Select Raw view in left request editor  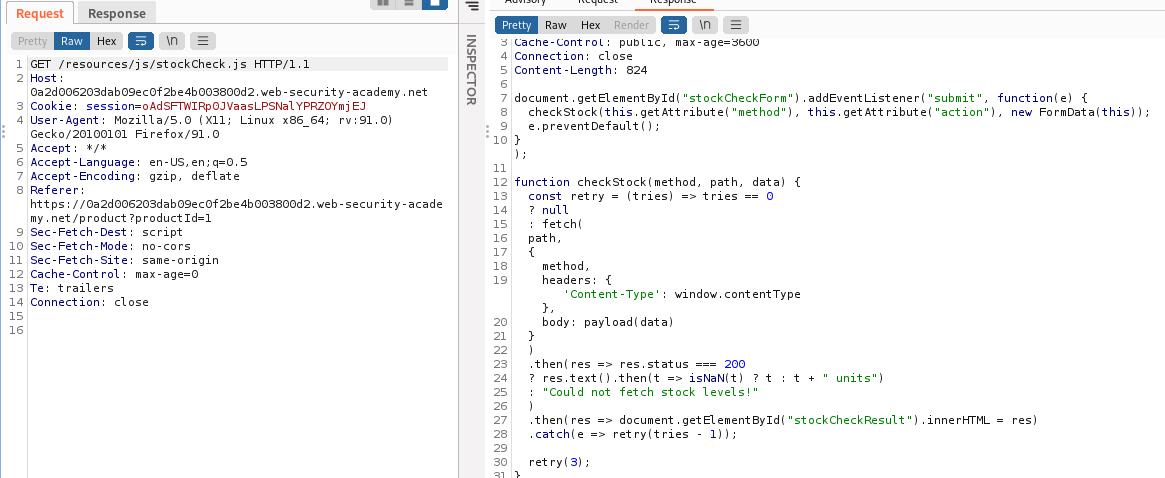71,41
